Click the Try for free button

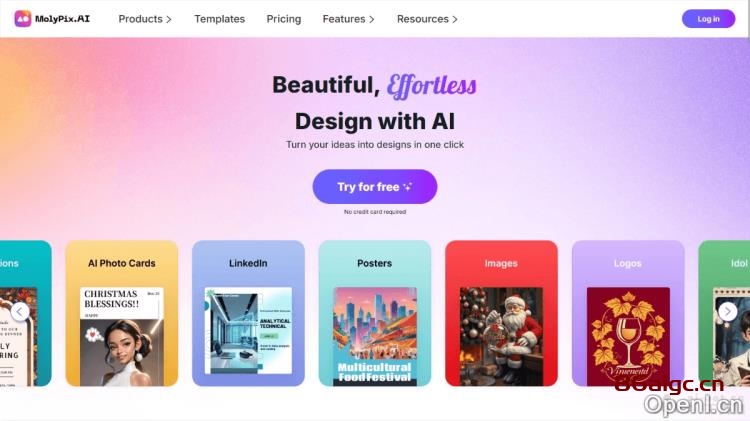point(375,187)
